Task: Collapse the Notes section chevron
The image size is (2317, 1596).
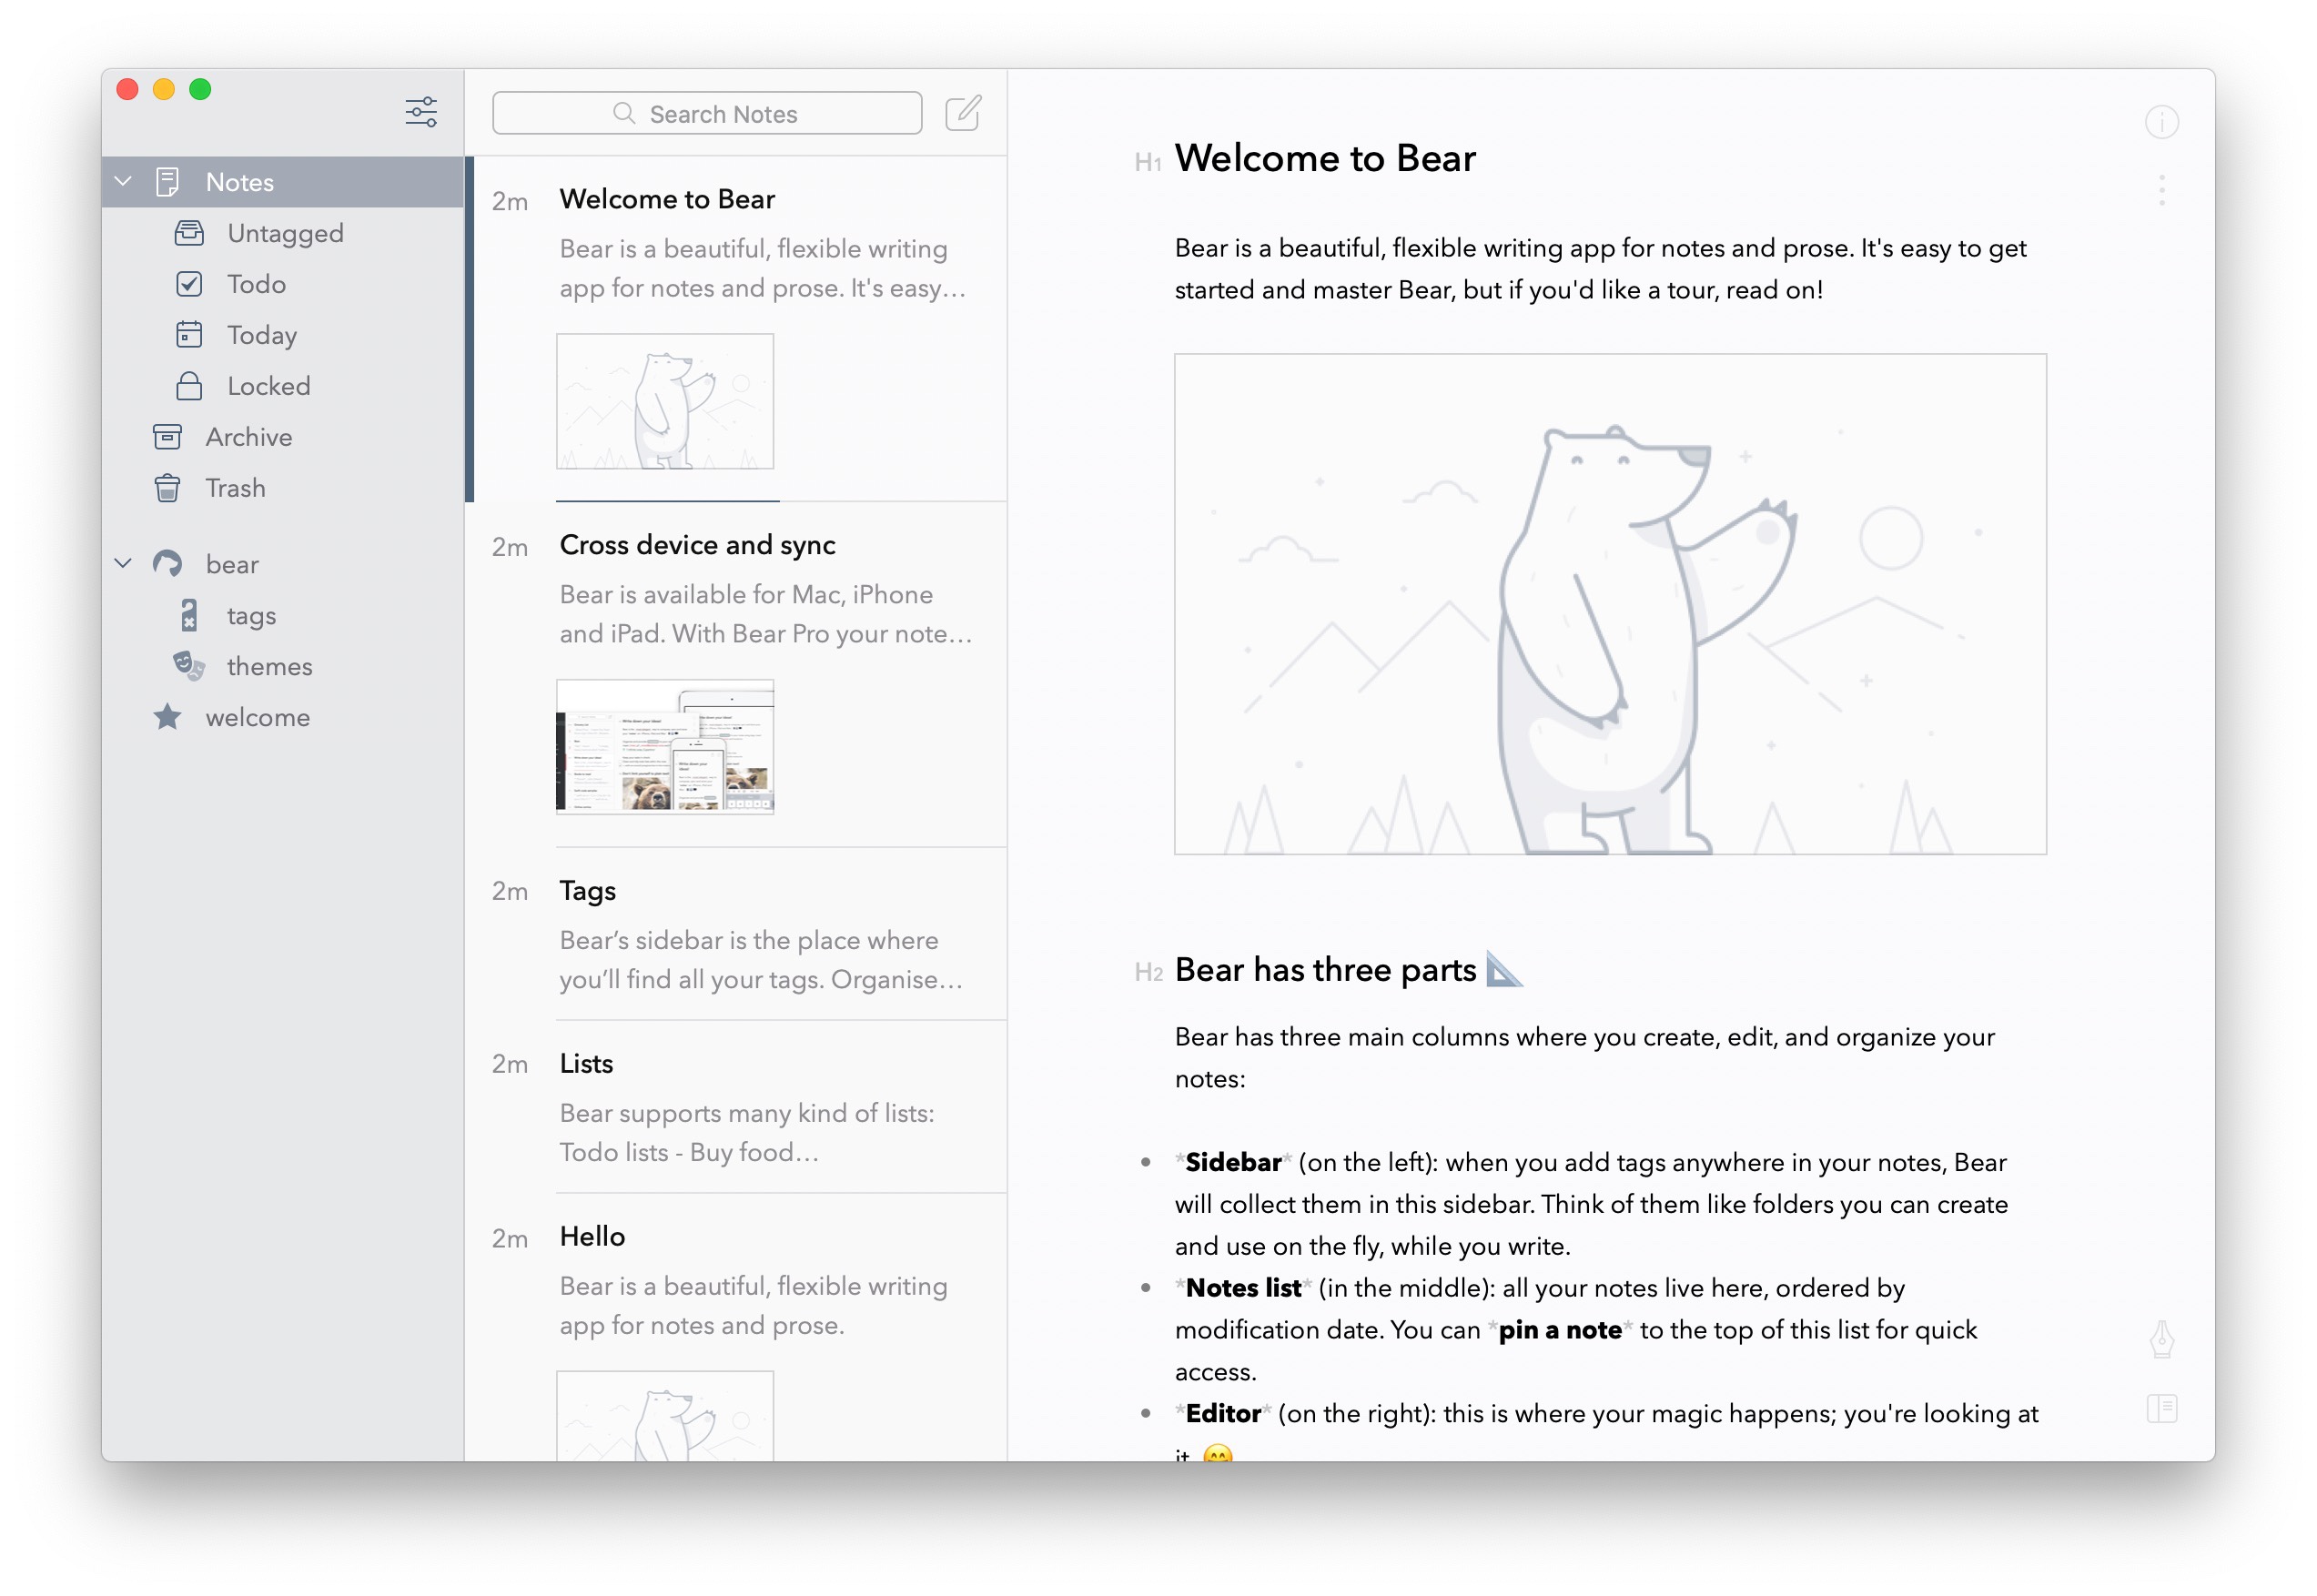Action: (123, 182)
